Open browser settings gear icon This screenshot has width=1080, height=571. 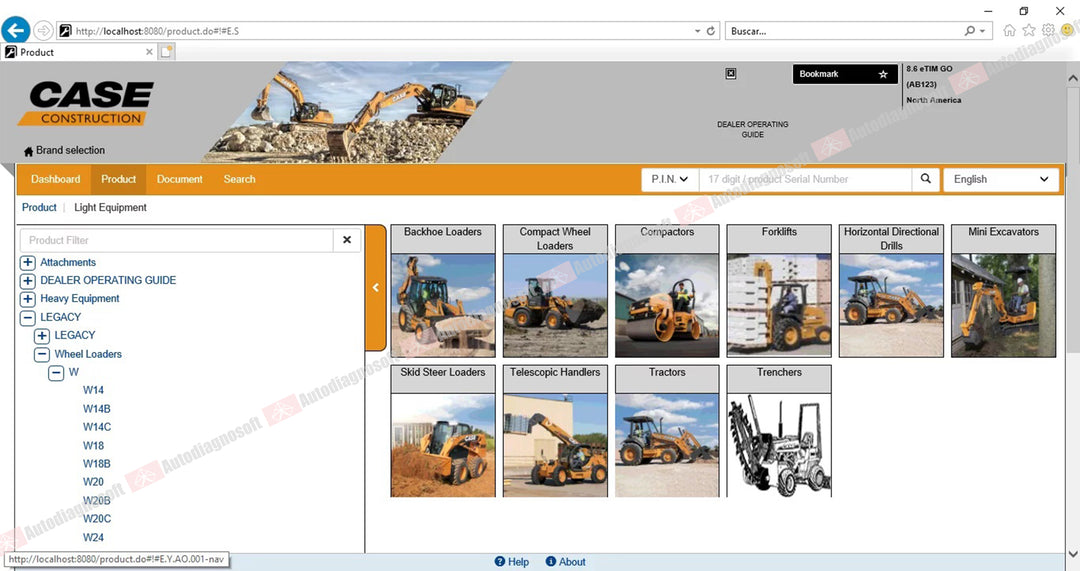(1048, 30)
